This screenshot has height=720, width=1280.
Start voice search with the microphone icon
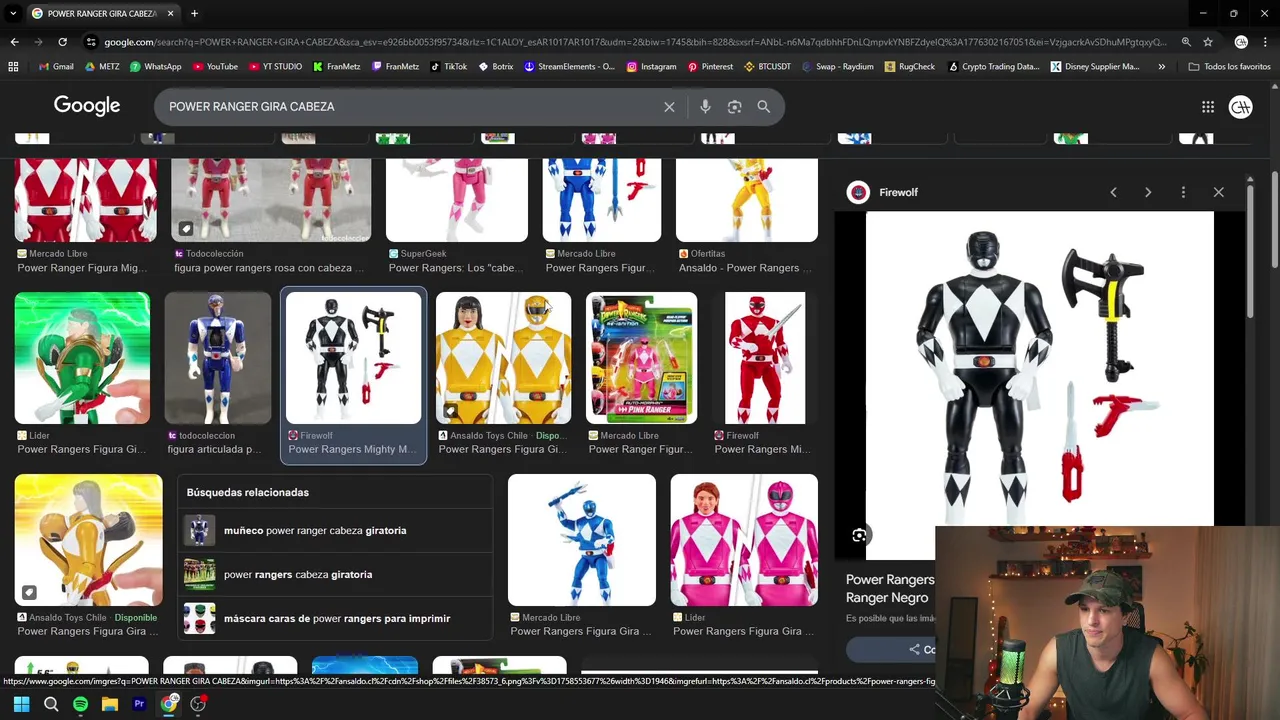tap(705, 107)
